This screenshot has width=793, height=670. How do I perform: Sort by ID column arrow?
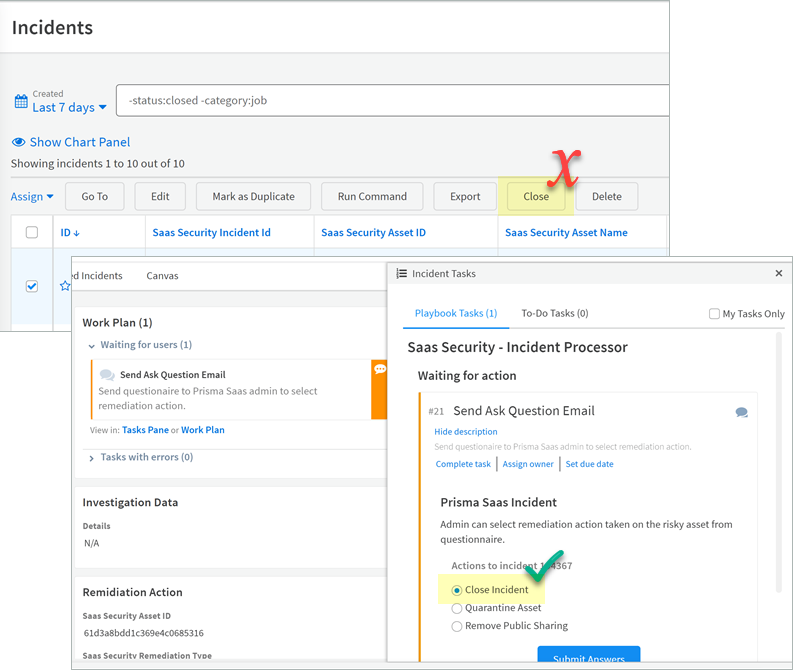(76, 233)
